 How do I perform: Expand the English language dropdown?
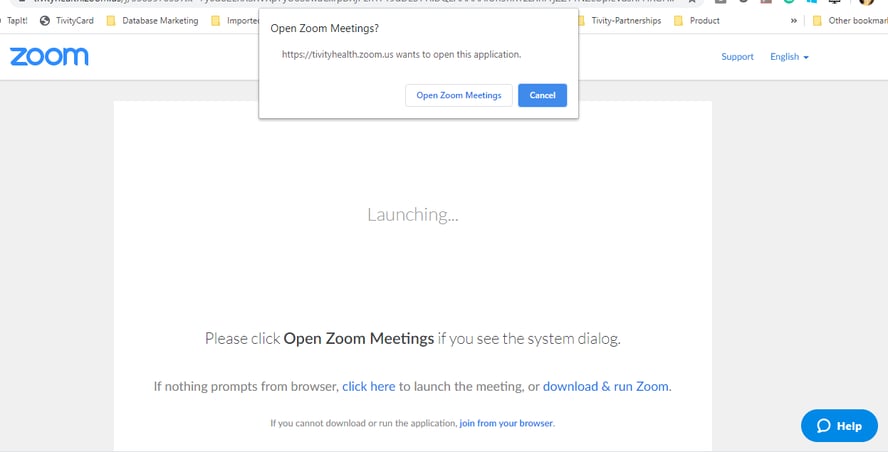789,57
